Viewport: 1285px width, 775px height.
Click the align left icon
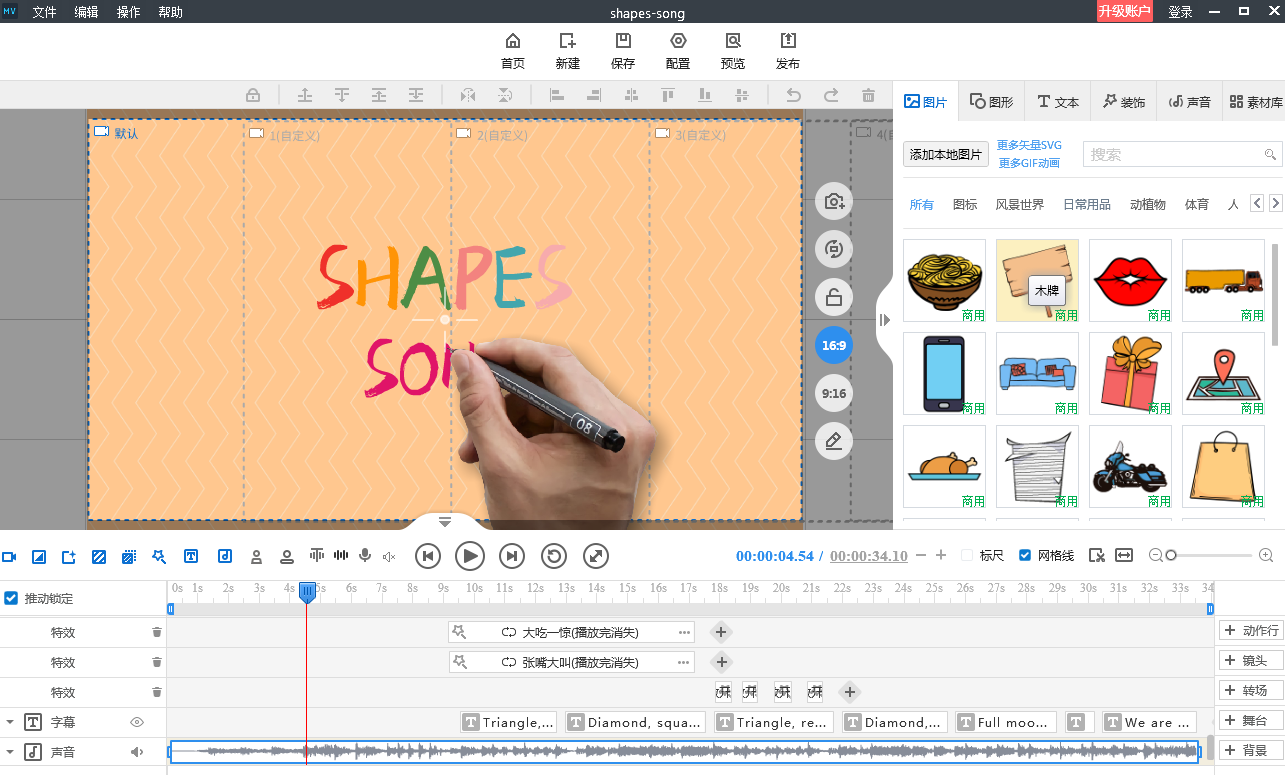[x=557, y=95]
